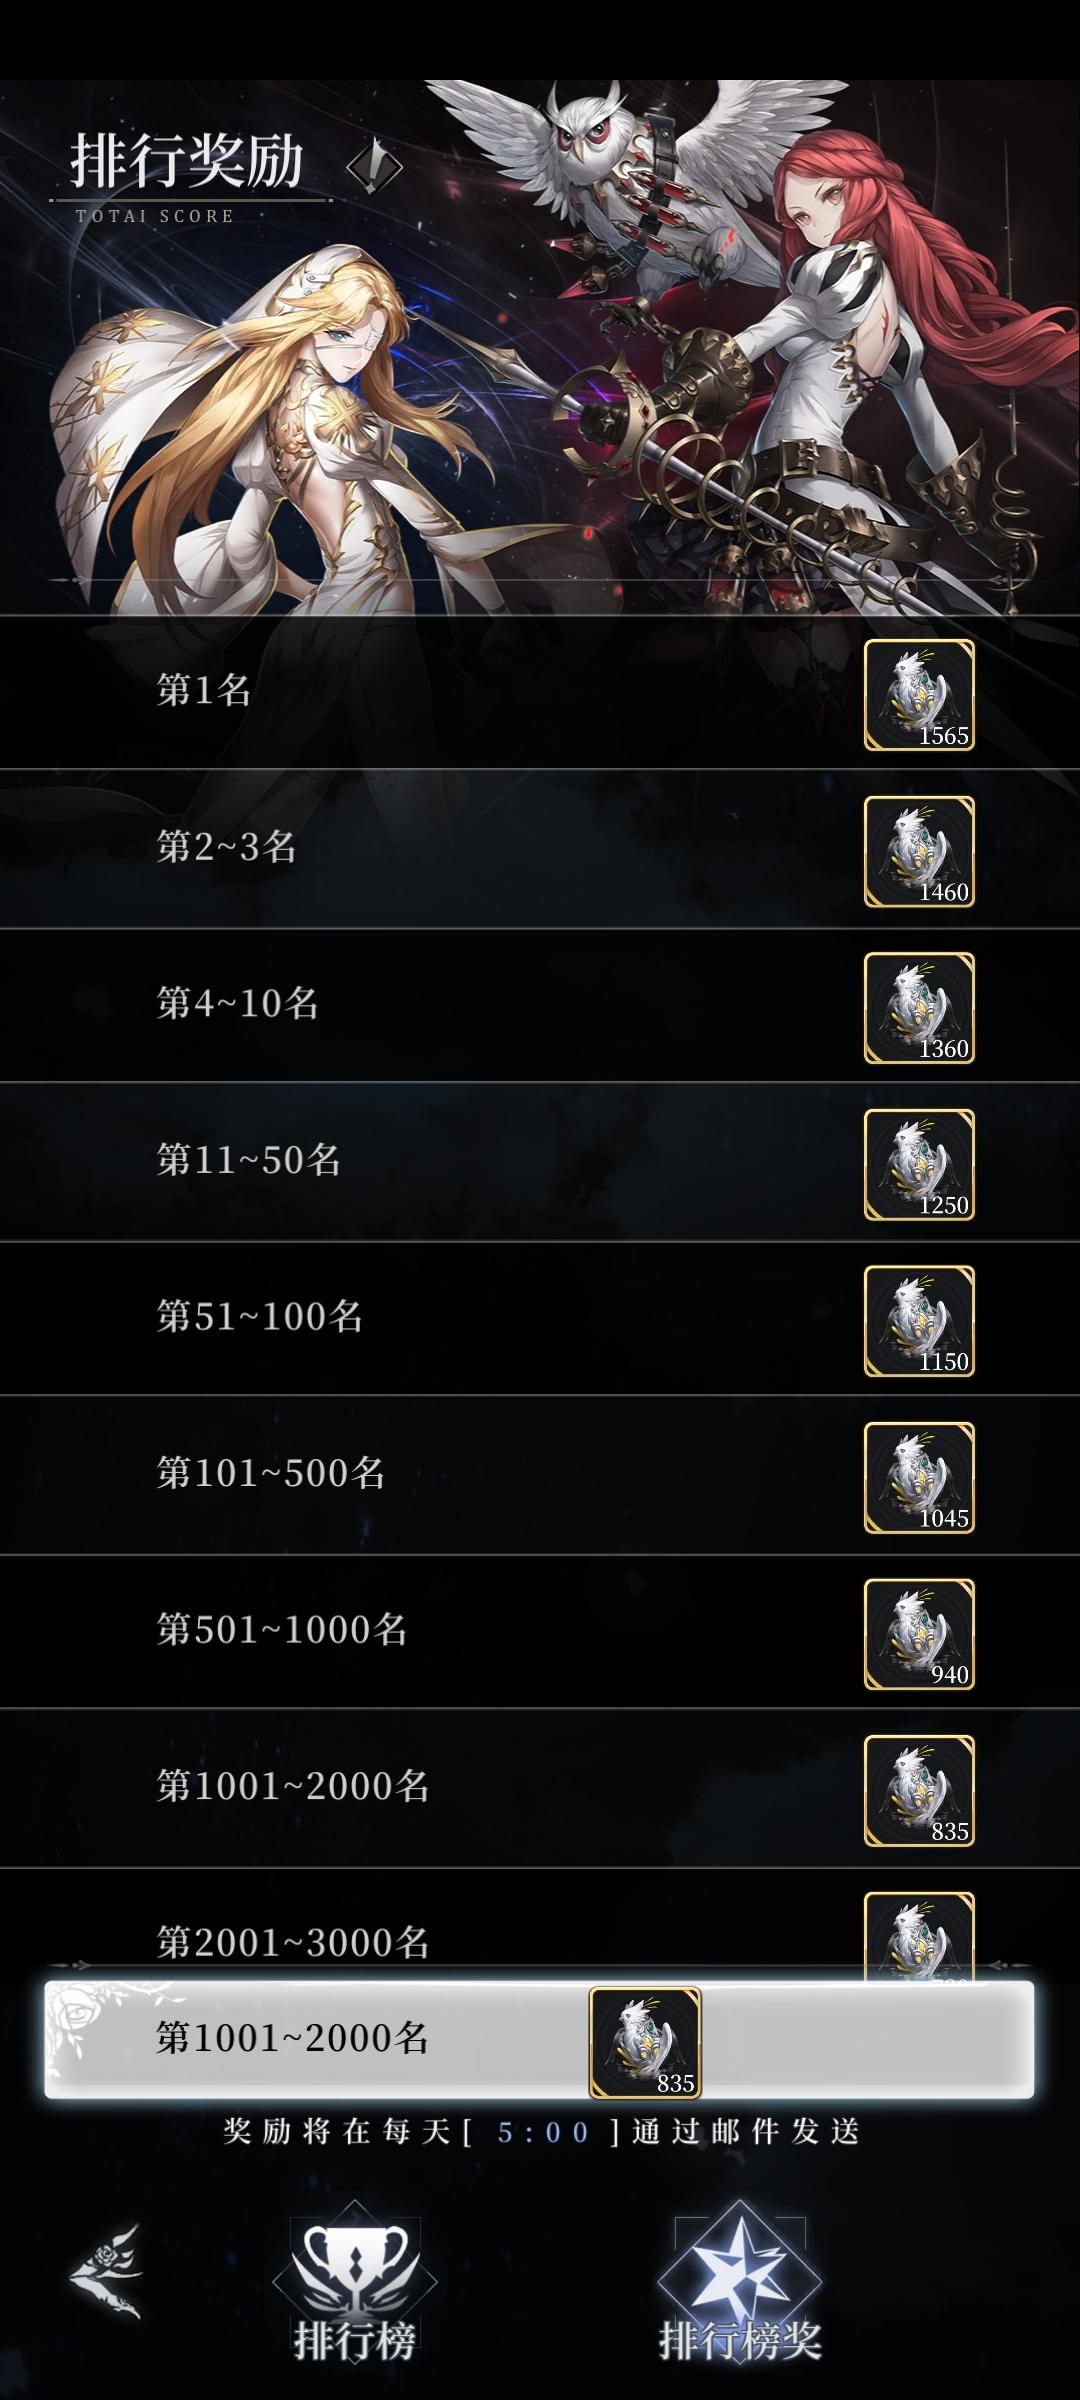
Task: View the reward item showing 1150
Action: [x=919, y=1321]
